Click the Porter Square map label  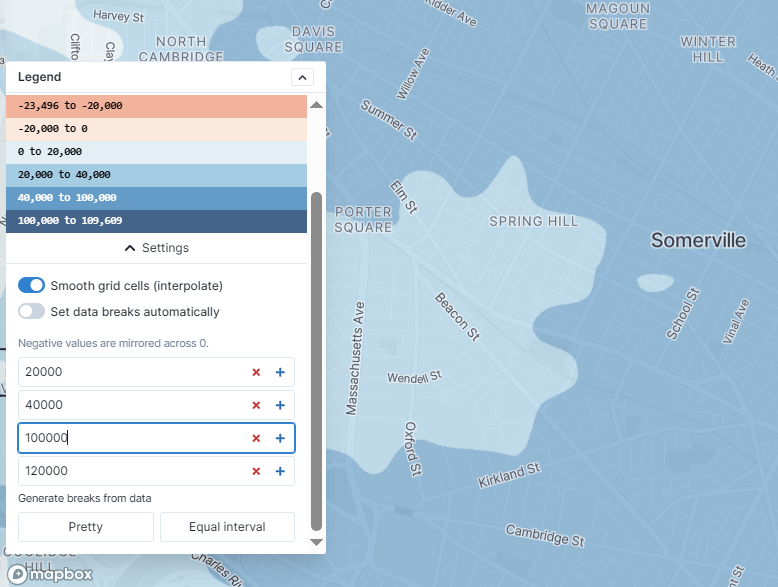(363, 220)
